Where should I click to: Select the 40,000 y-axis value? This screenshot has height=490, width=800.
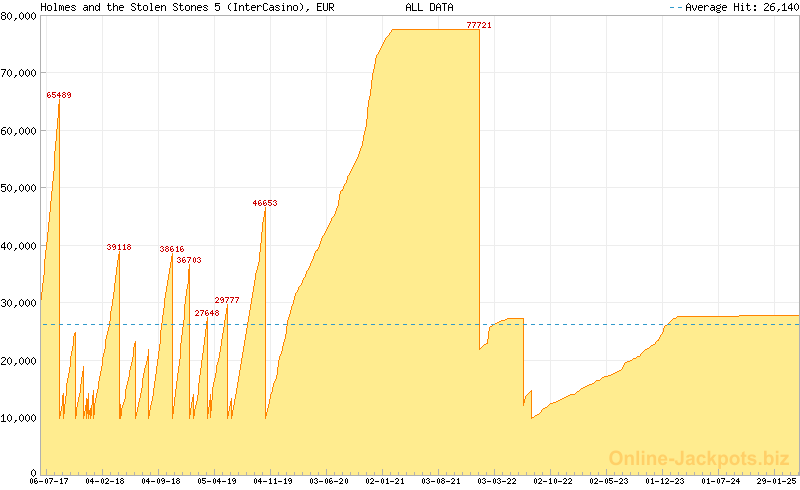(x=19, y=245)
